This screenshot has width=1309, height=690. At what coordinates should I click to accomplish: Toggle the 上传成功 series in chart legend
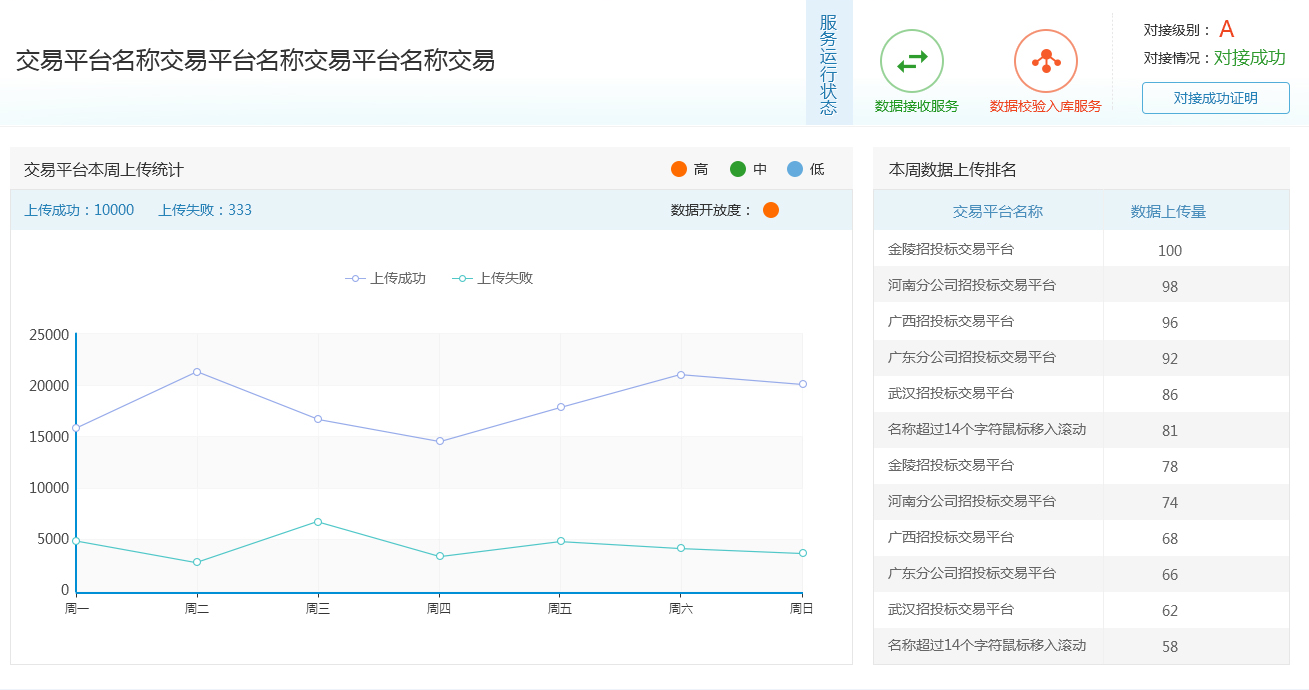(386, 279)
